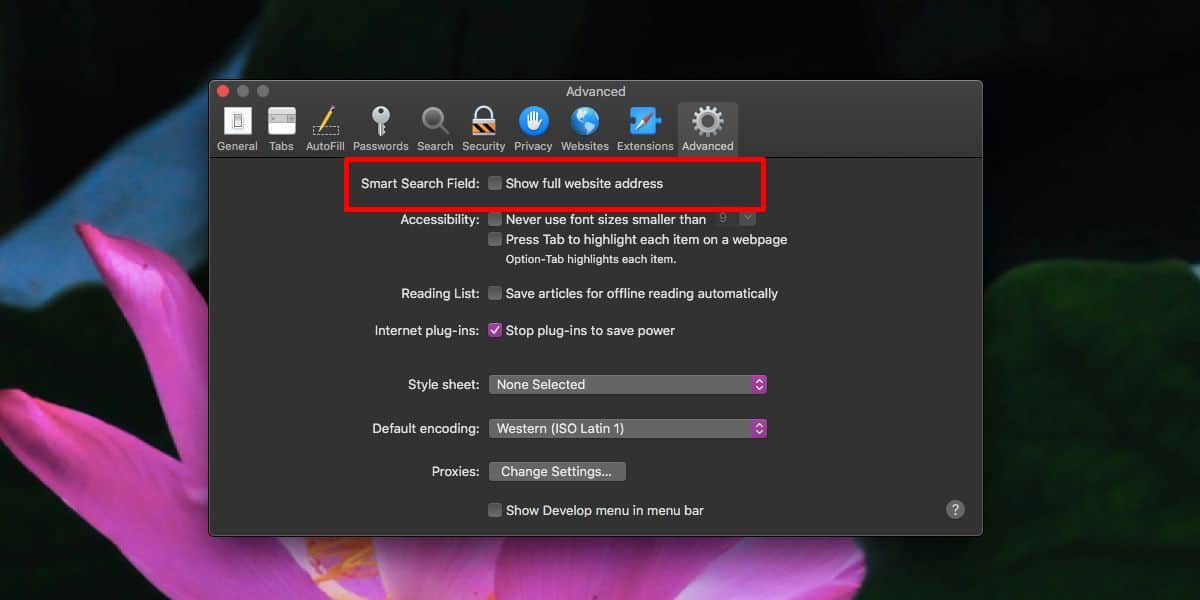1200x600 pixels.
Task: Enable Show Develop menu in menu bar
Action: [495, 510]
